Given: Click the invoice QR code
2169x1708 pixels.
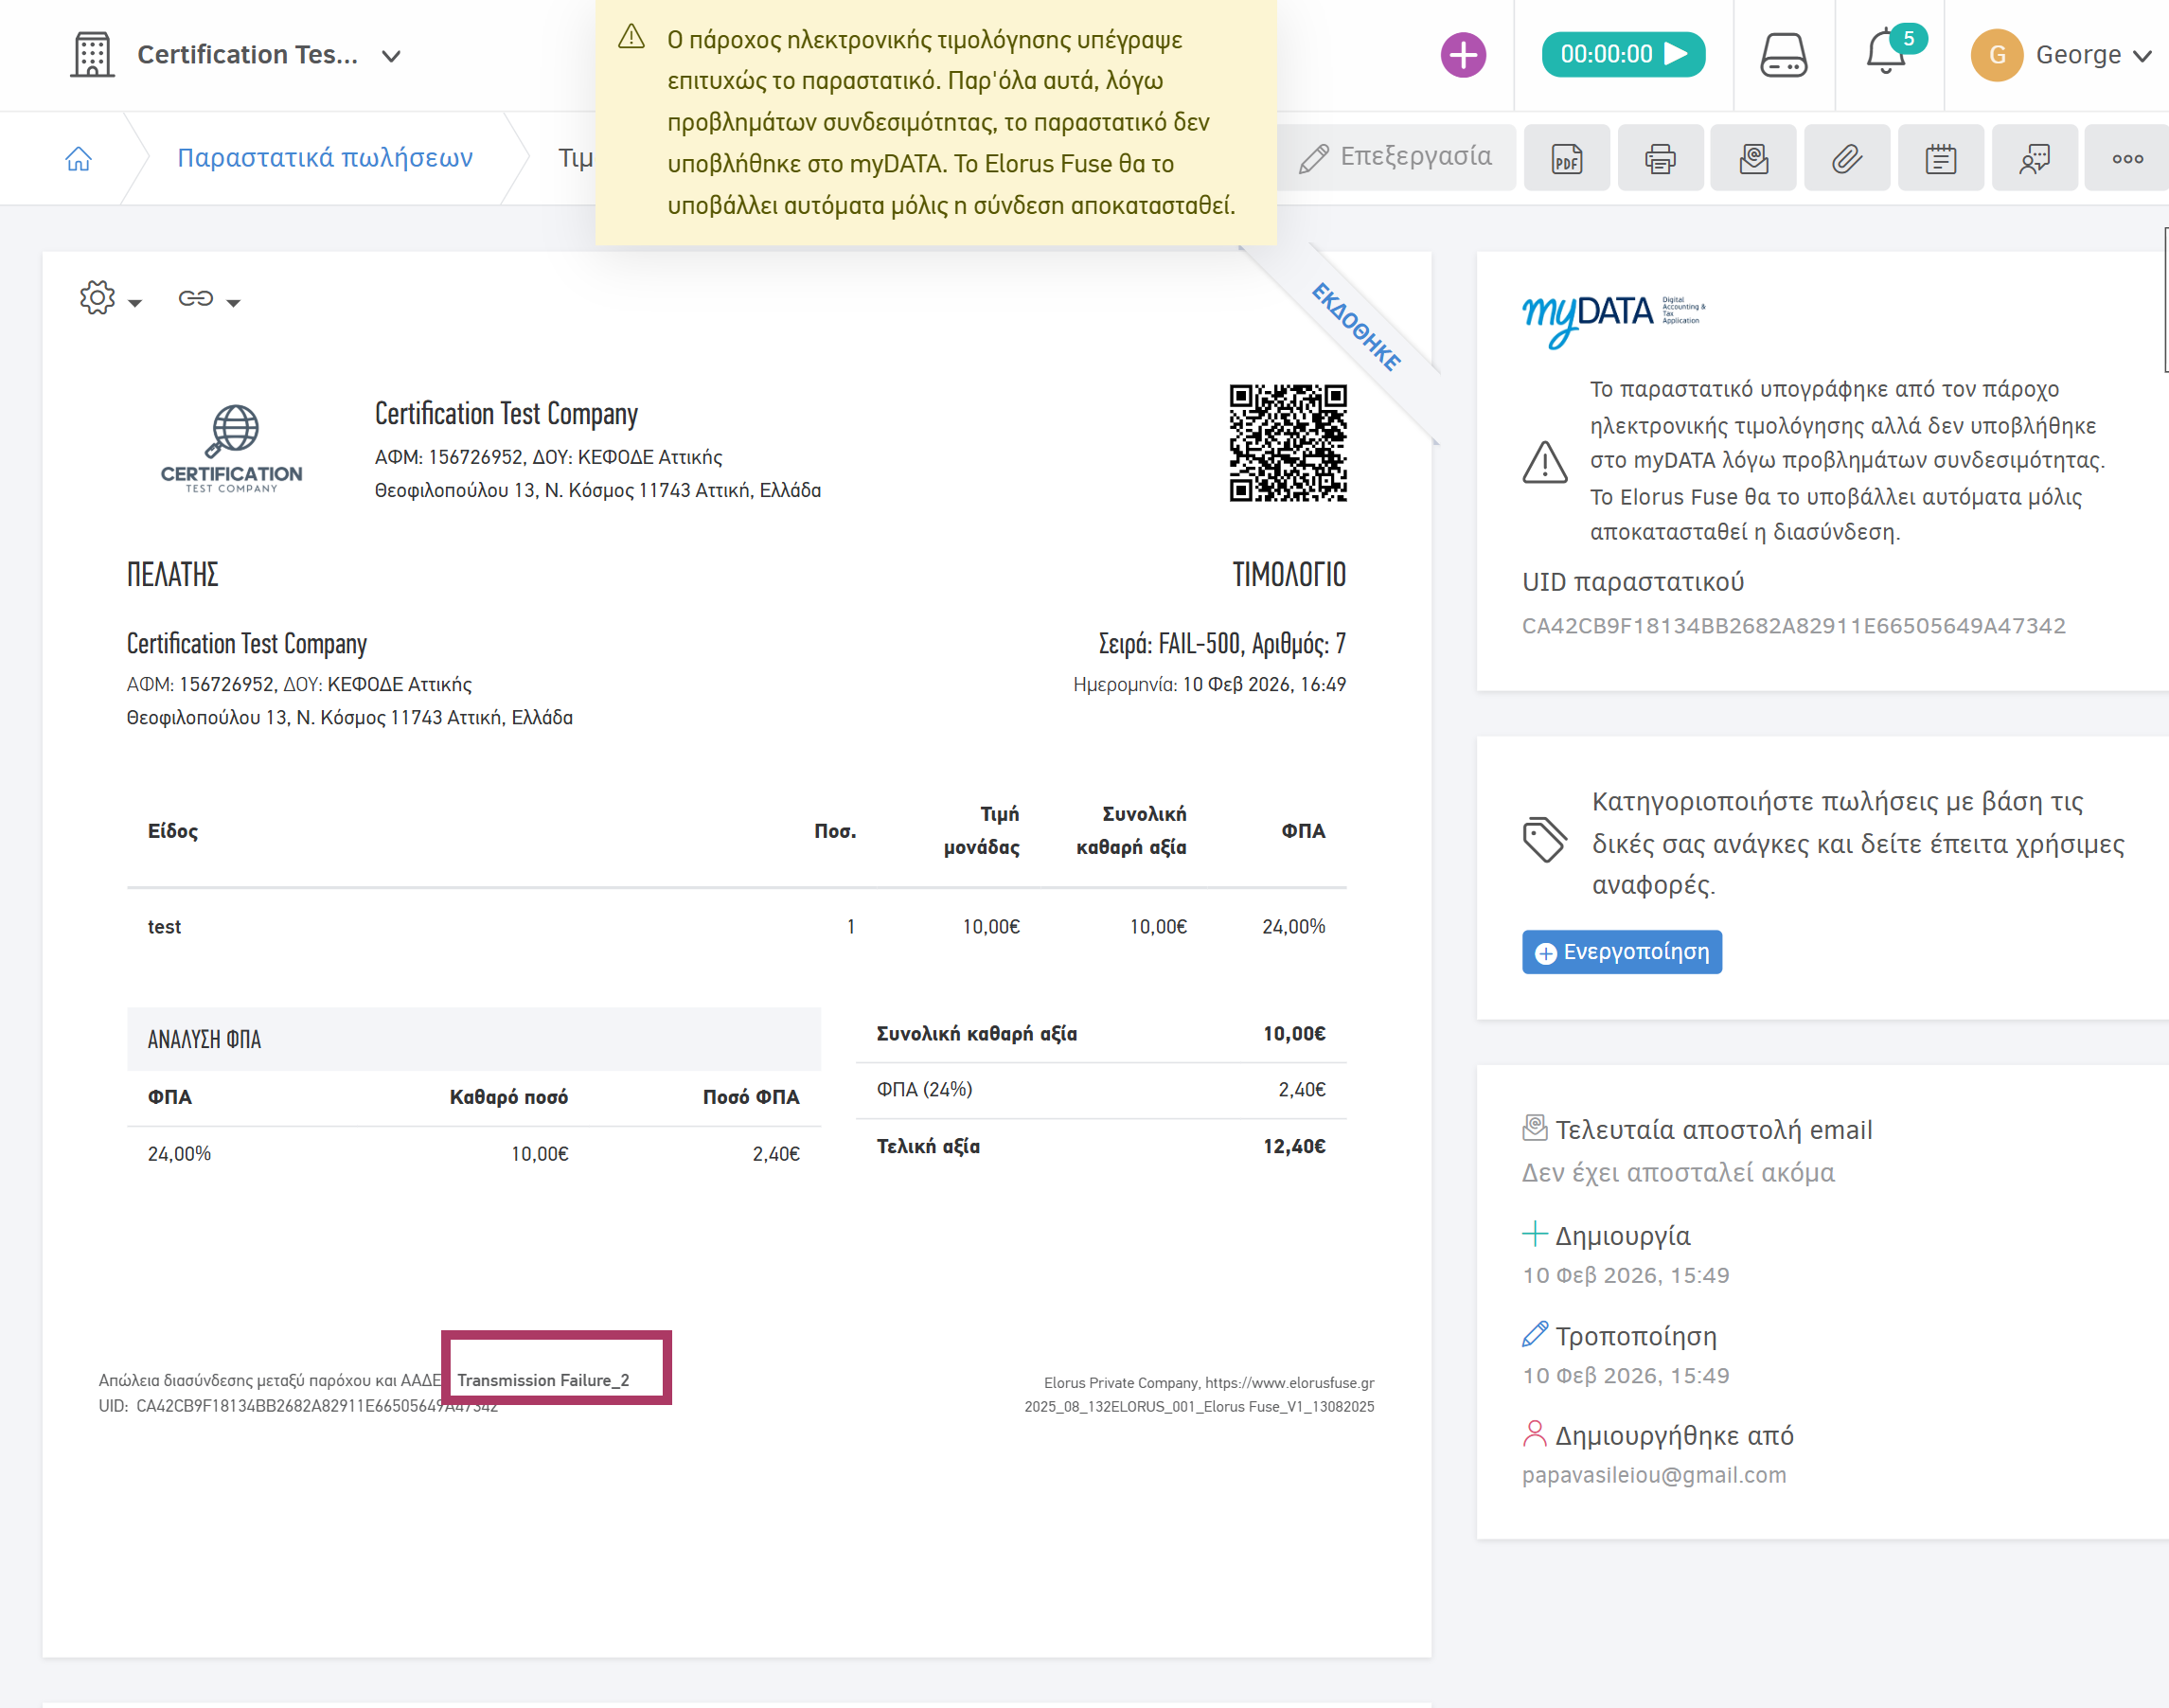Looking at the screenshot, I should point(1287,443).
